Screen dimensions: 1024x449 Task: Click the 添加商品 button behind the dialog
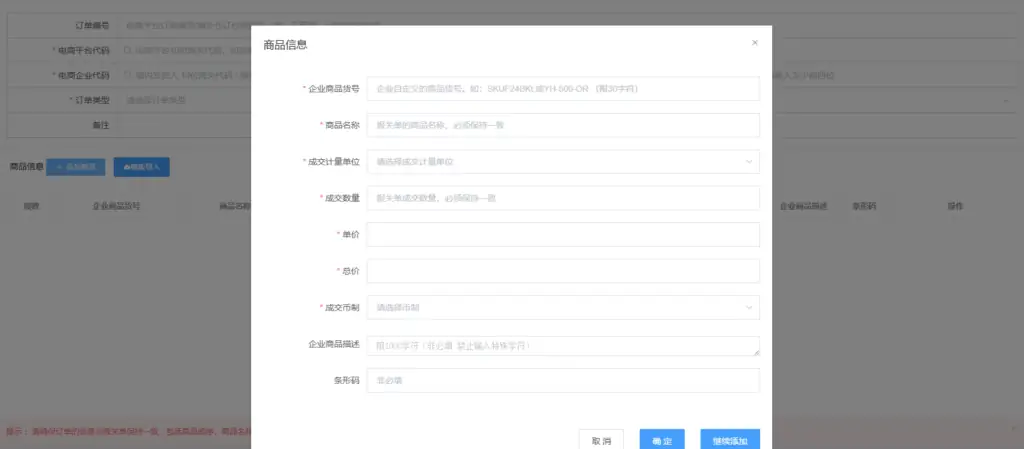(x=76, y=167)
